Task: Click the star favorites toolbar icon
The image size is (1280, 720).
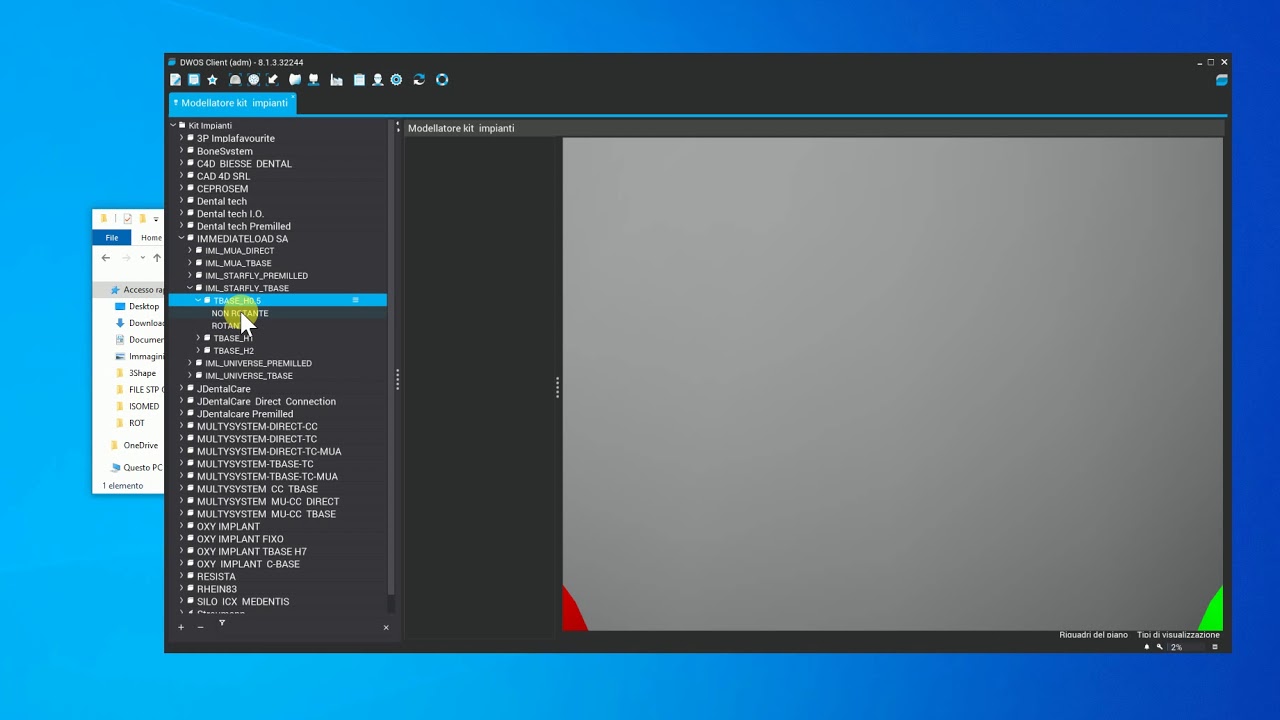Action: pyautogui.click(x=212, y=80)
